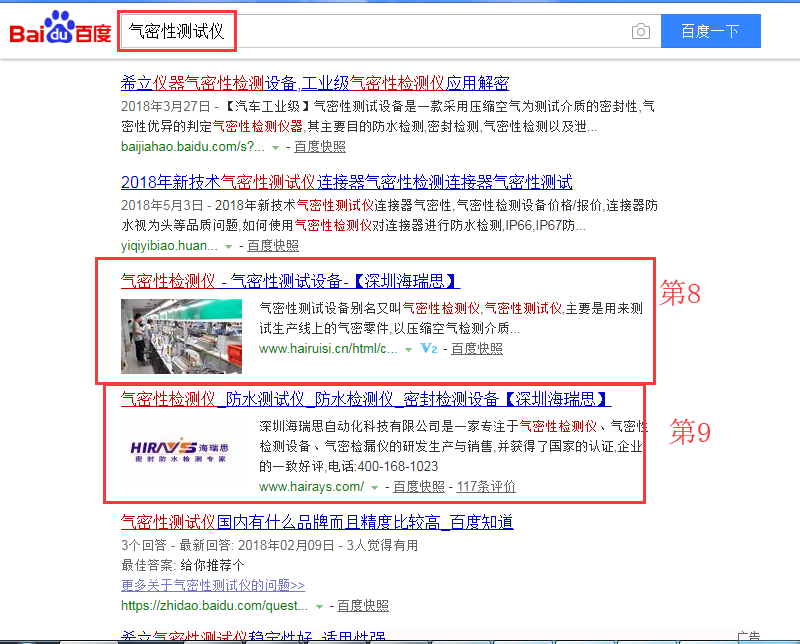800x644 pixels.
Task: Click the V2 verification badge icon
Action: [429, 349]
